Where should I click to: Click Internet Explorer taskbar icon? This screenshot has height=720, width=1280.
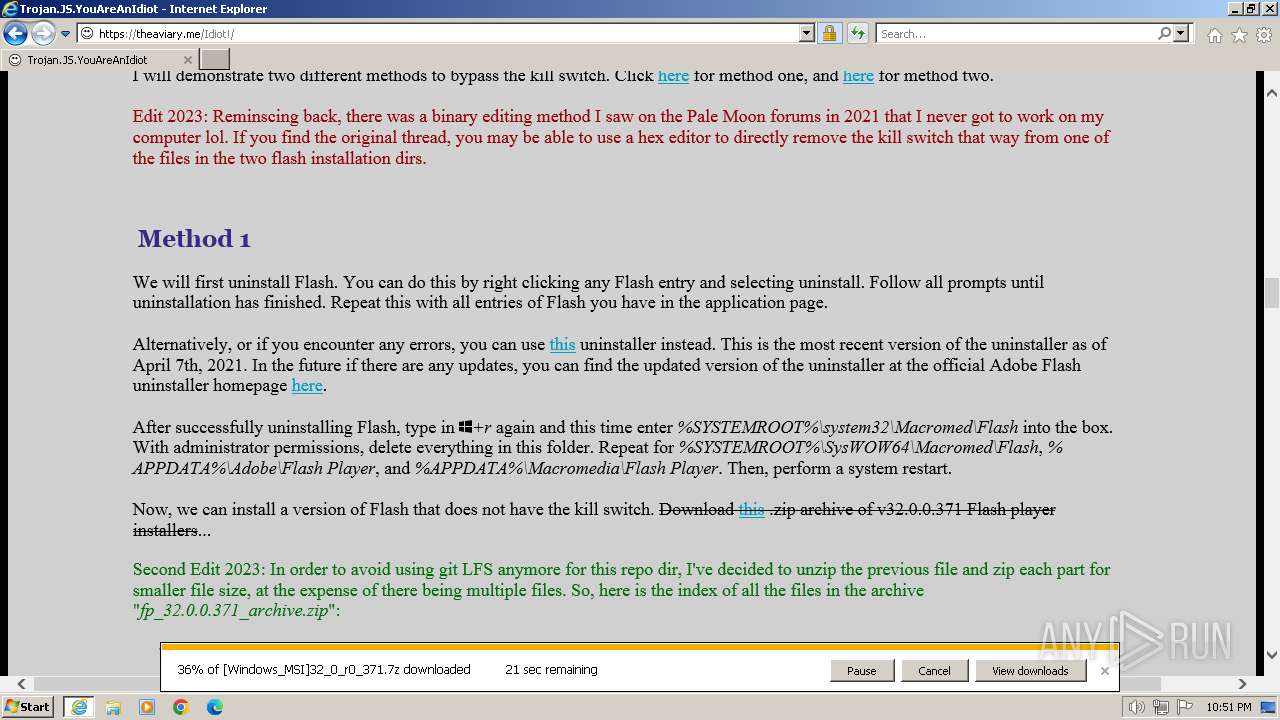(78, 707)
